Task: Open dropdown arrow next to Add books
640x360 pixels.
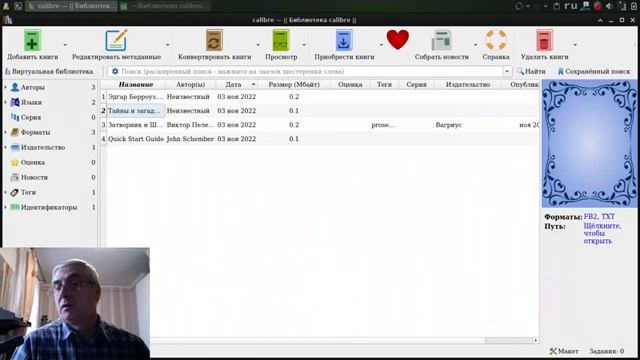Action: pyautogui.click(x=65, y=44)
